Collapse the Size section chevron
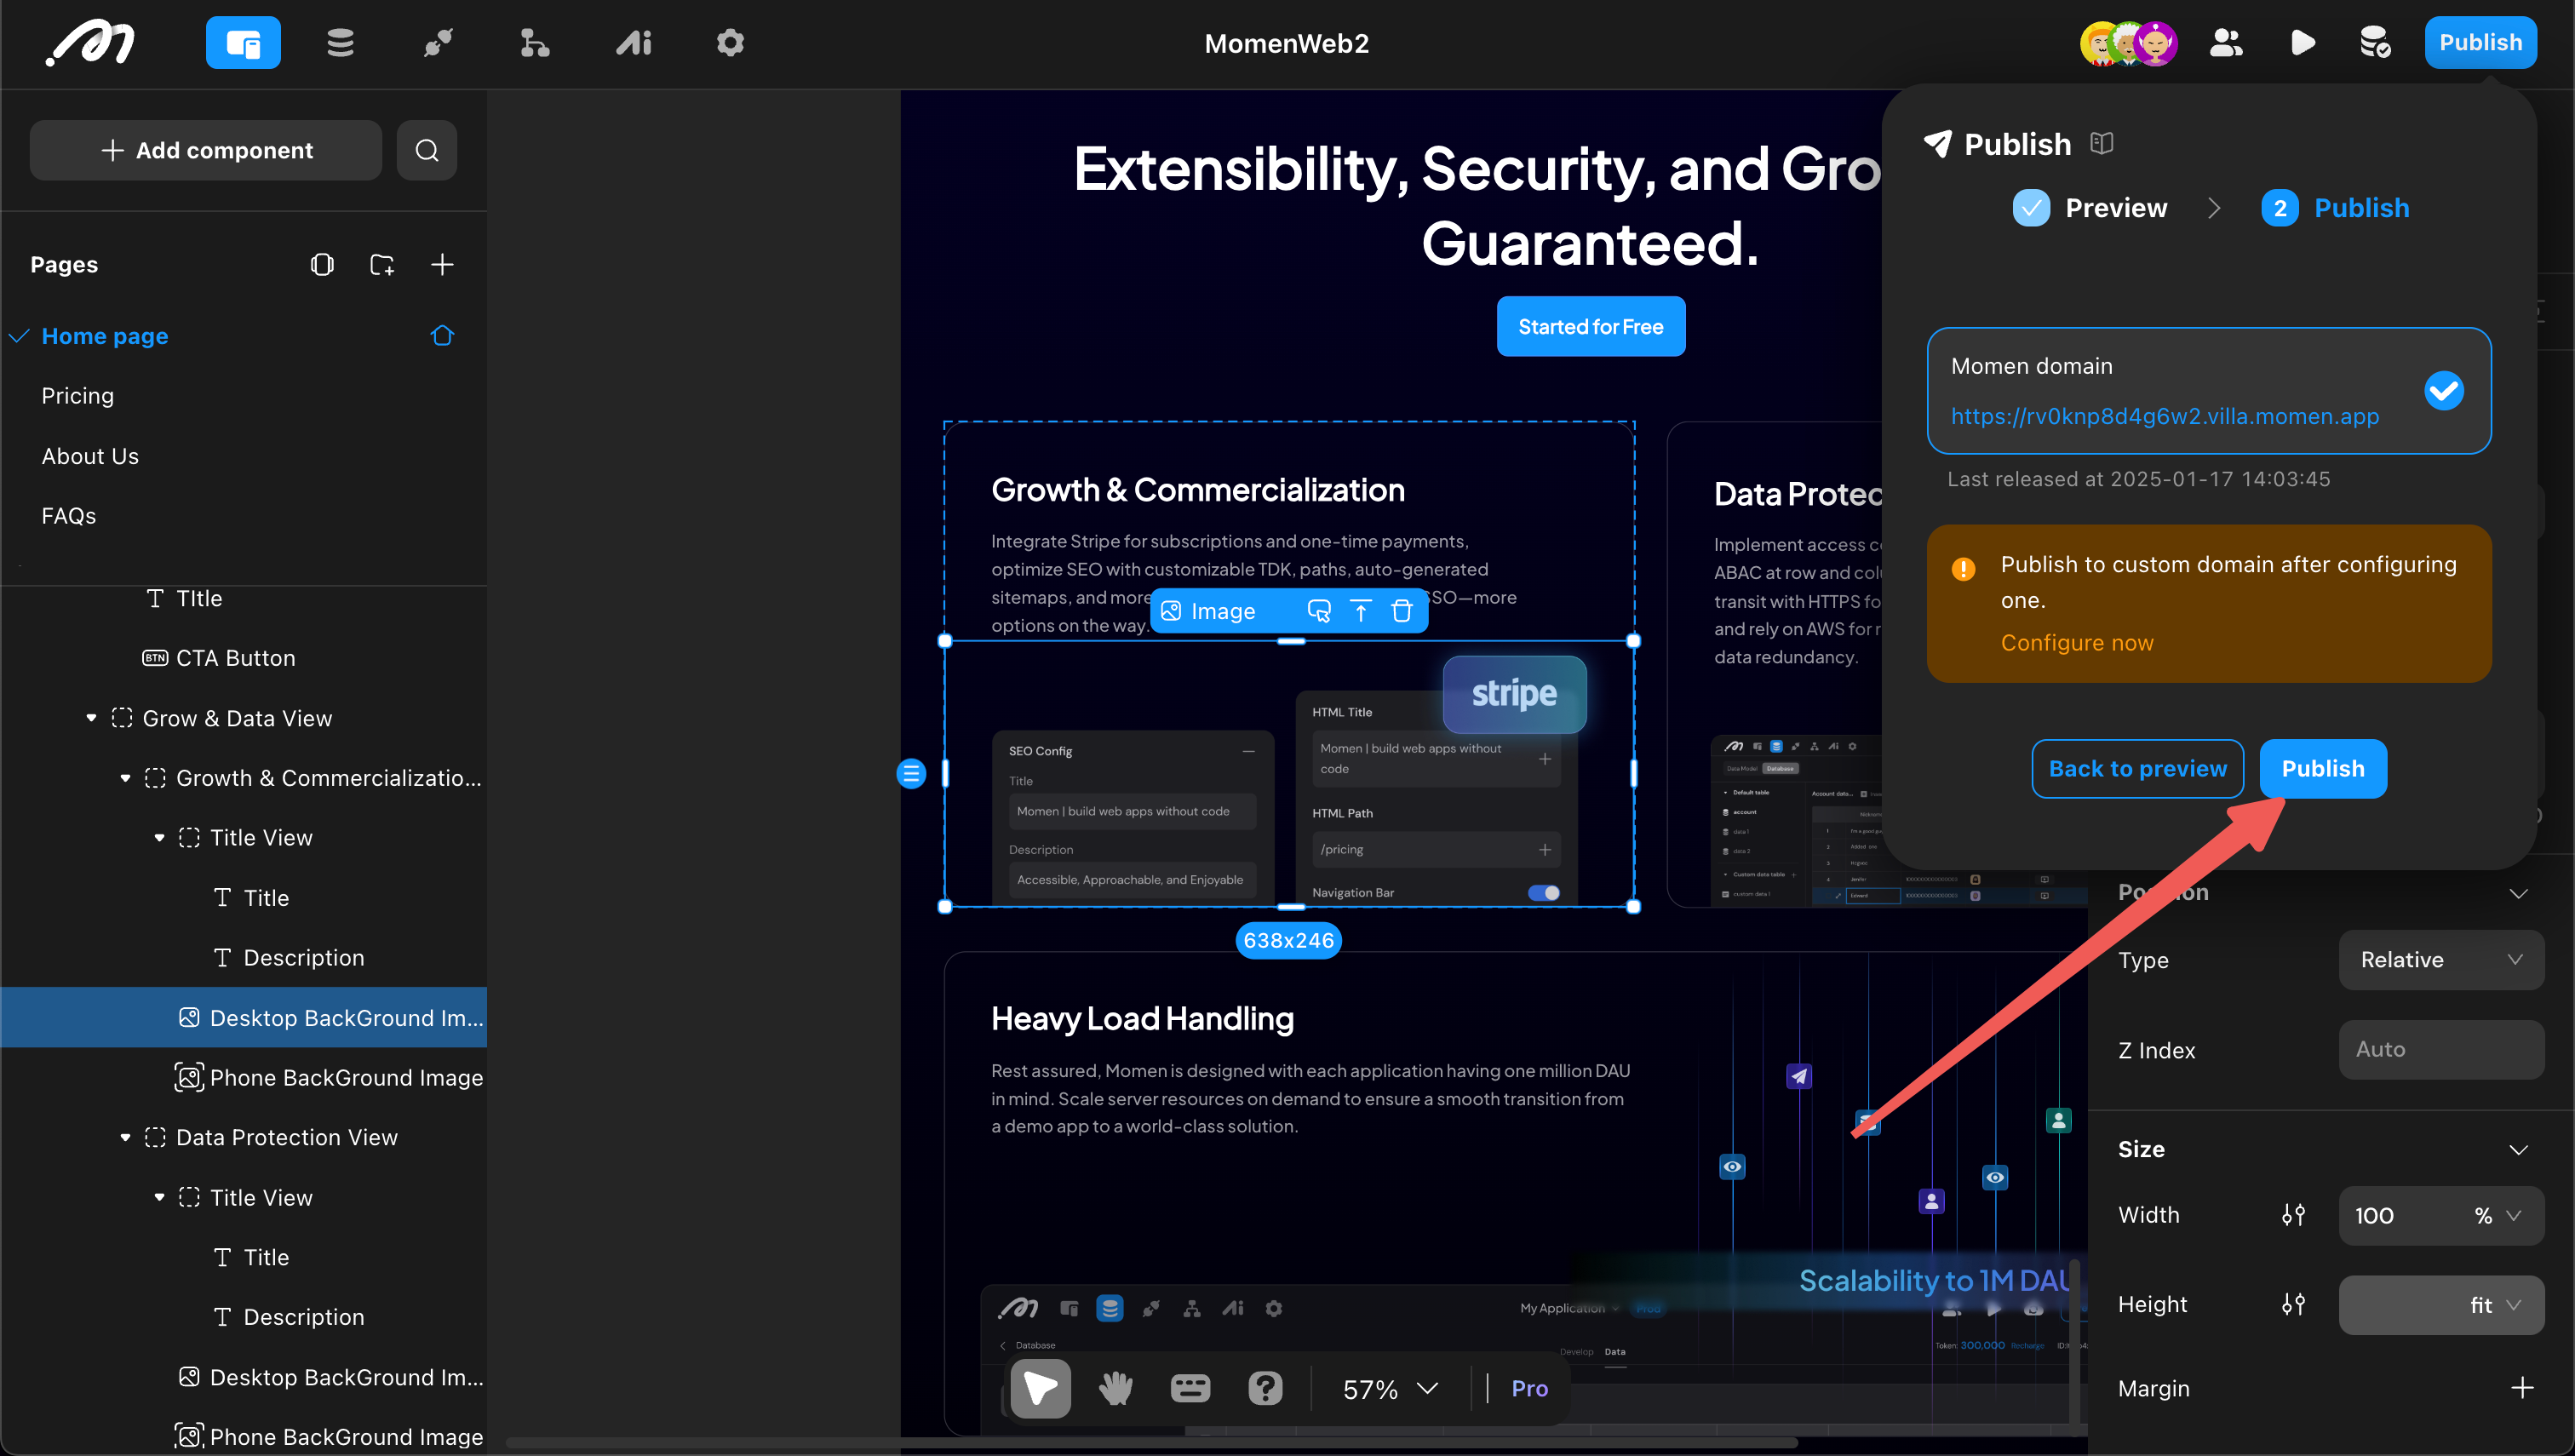The width and height of the screenshot is (2575, 1456). pos(2518,1149)
